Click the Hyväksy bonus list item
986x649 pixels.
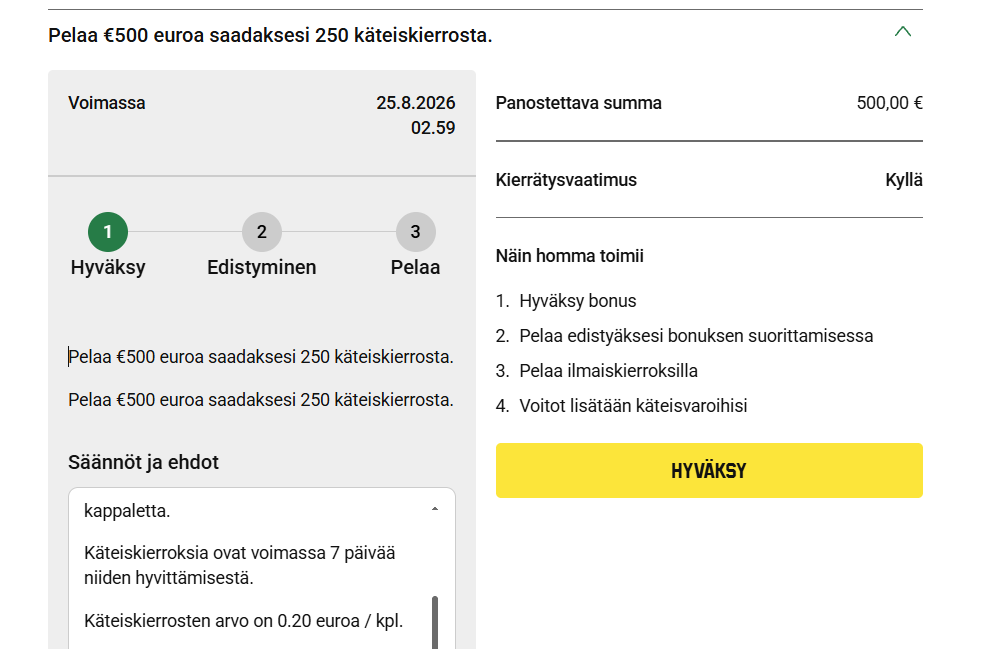click(x=577, y=301)
